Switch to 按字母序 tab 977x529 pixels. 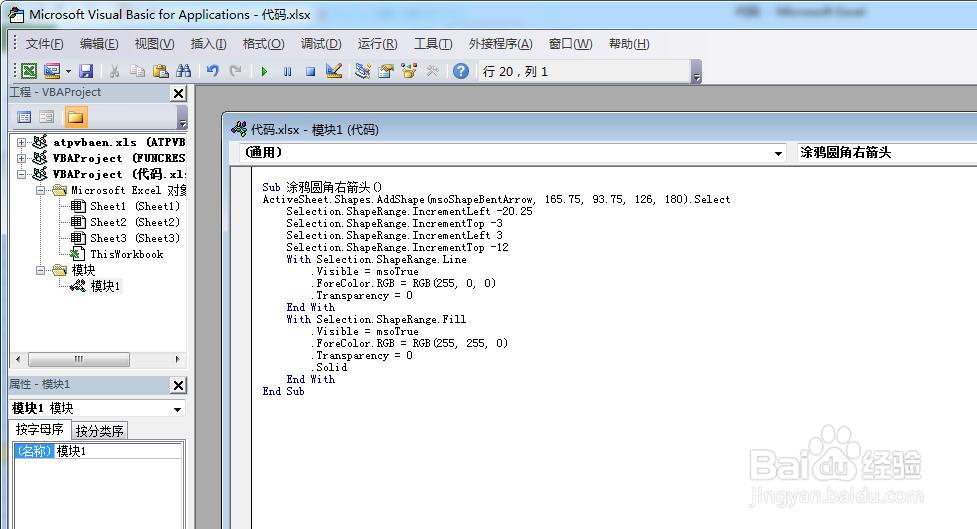pos(39,429)
